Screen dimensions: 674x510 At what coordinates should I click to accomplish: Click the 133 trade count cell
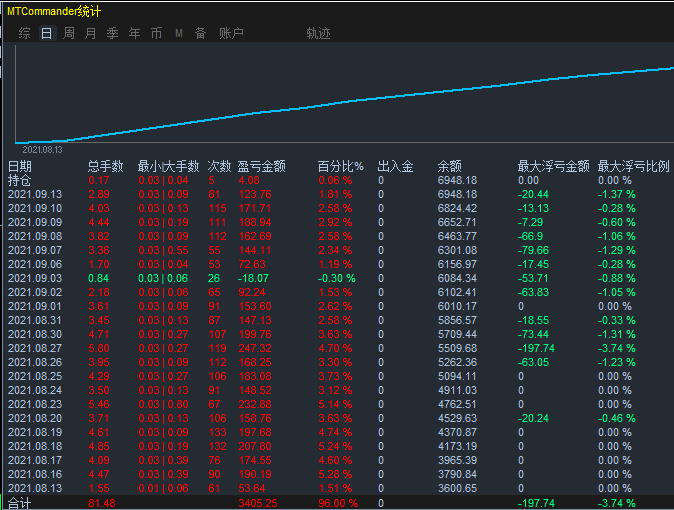click(x=218, y=432)
